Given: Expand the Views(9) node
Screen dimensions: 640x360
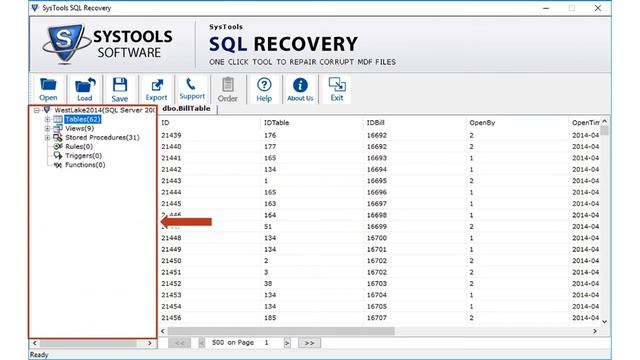Looking at the screenshot, I should 47,129.
